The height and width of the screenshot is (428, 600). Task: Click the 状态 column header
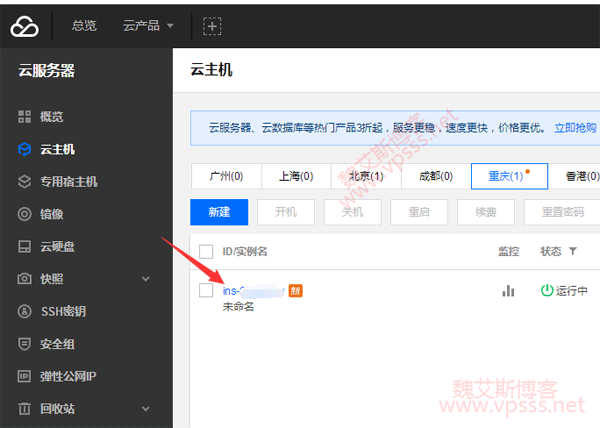(551, 251)
